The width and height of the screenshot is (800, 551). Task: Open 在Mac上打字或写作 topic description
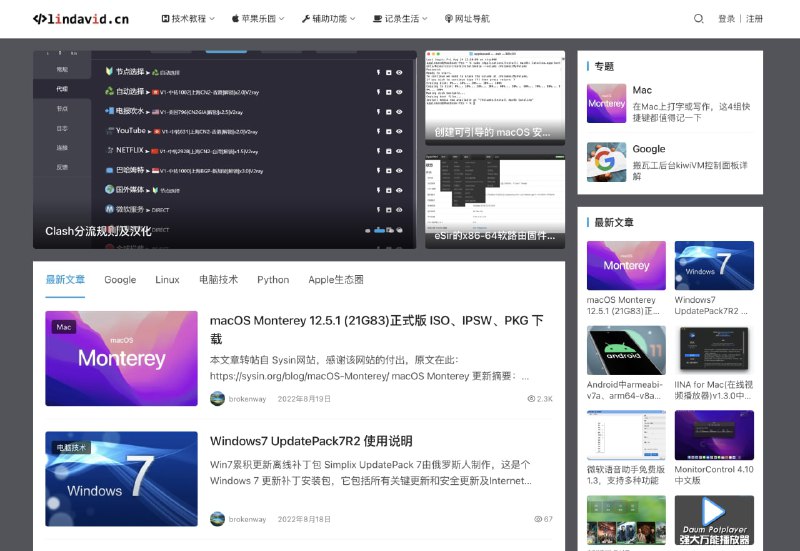(x=691, y=112)
